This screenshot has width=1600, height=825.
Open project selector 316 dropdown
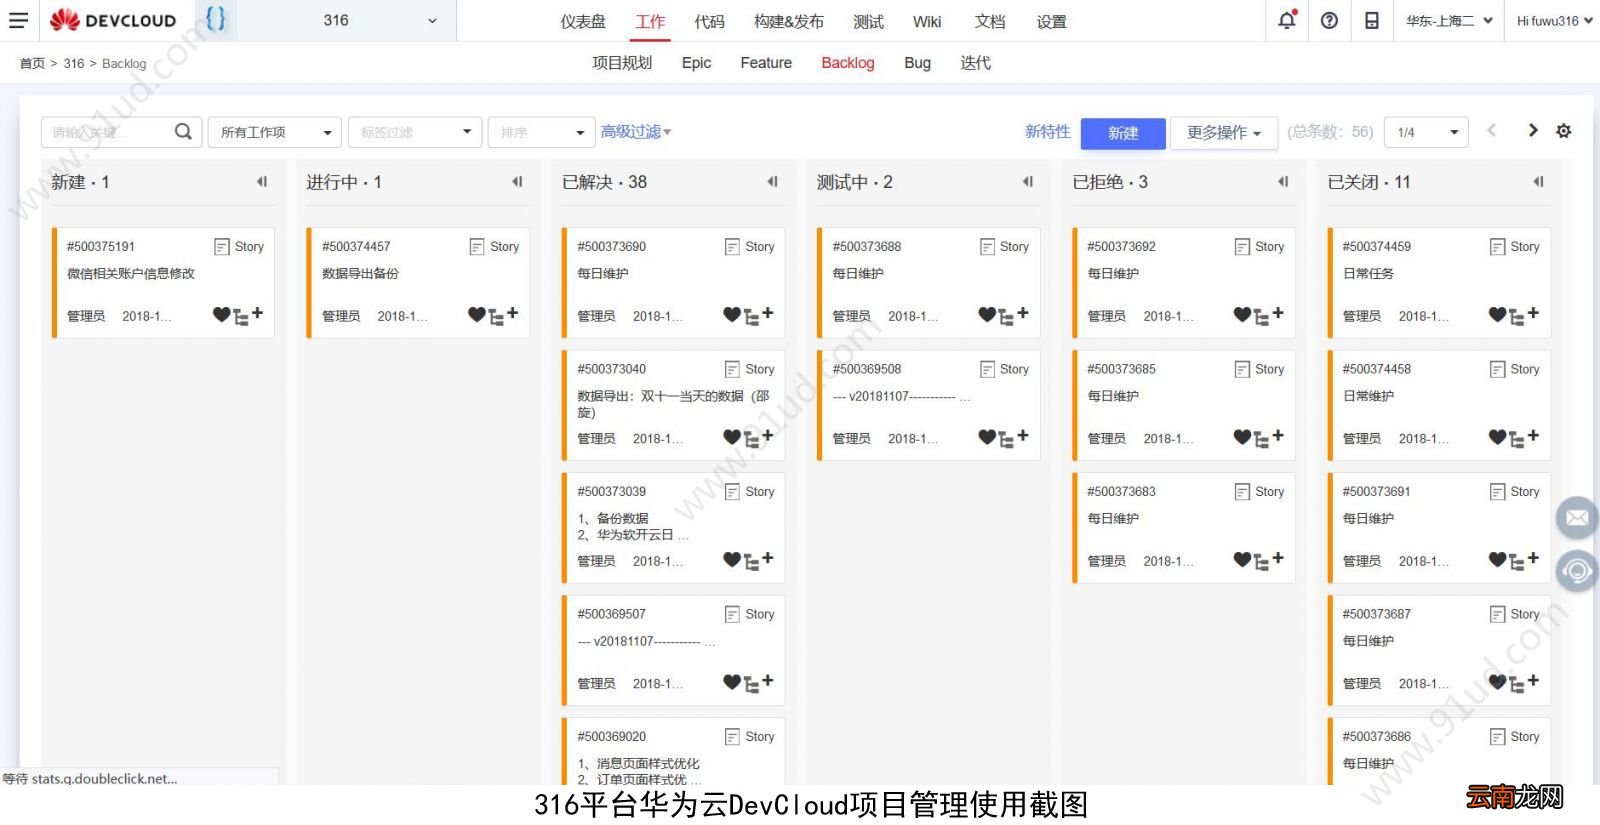pos(349,20)
